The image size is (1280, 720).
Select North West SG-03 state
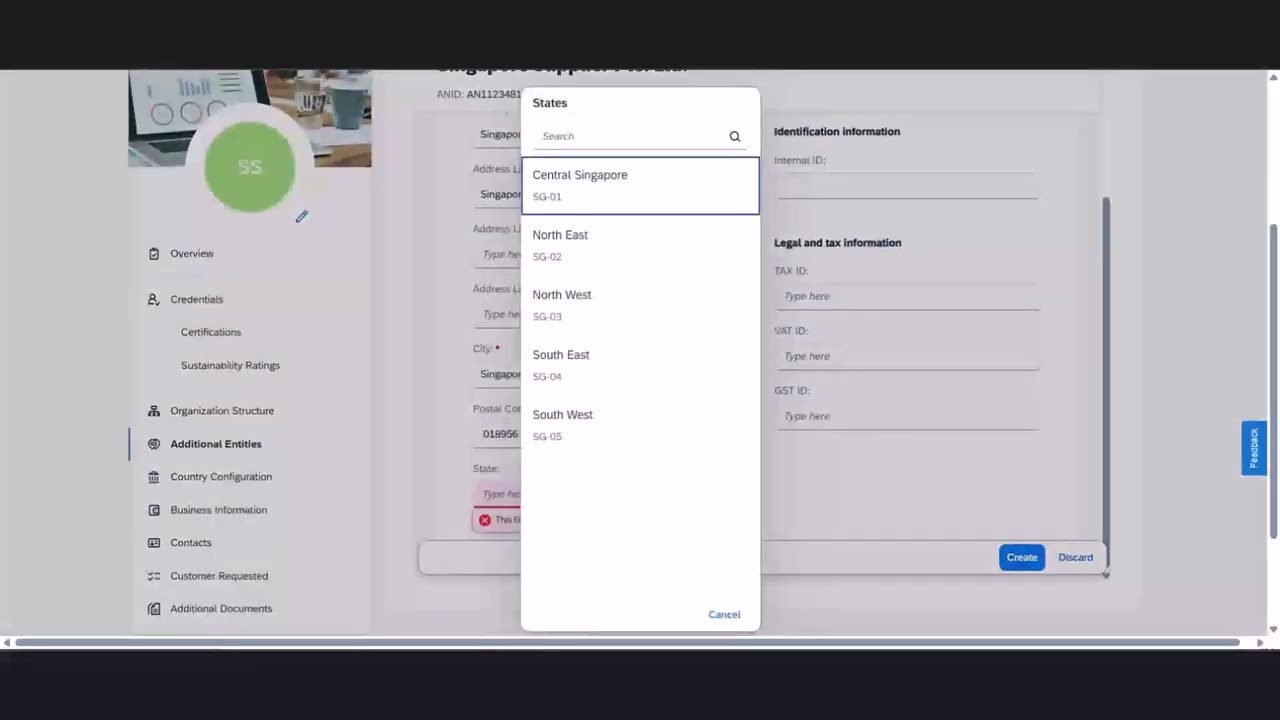[640, 305]
